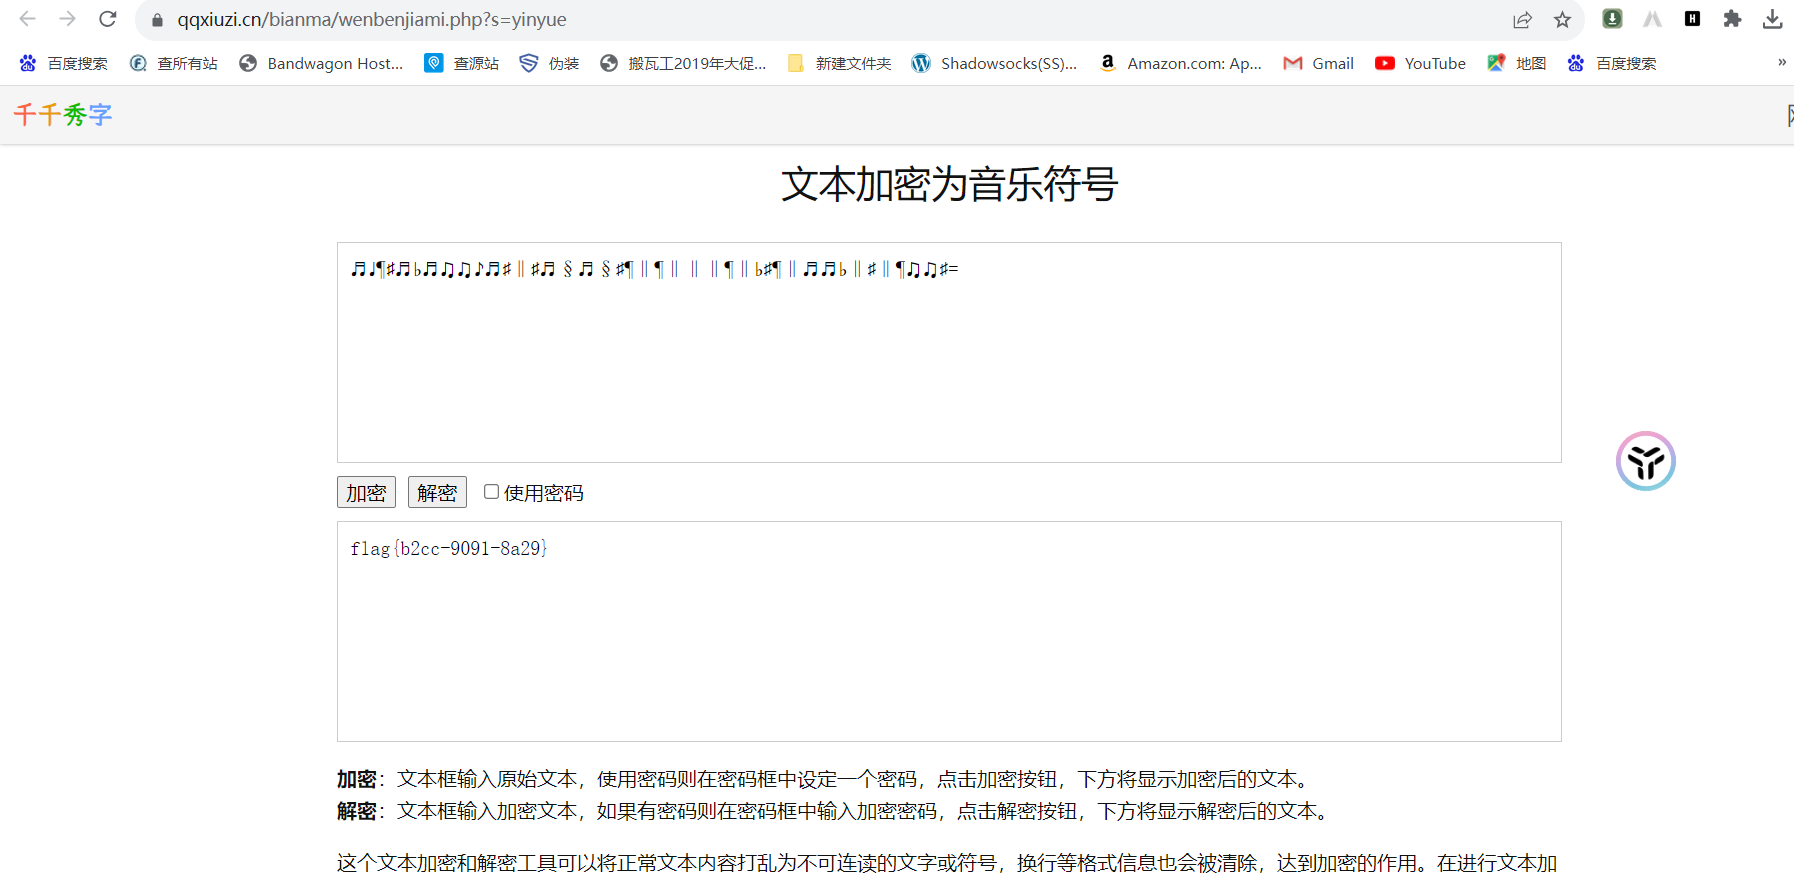This screenshot has width=1794, height=873.
Task: Click the 加密 encrypt button
Action: pyautogui.click(x=366, y=492)
